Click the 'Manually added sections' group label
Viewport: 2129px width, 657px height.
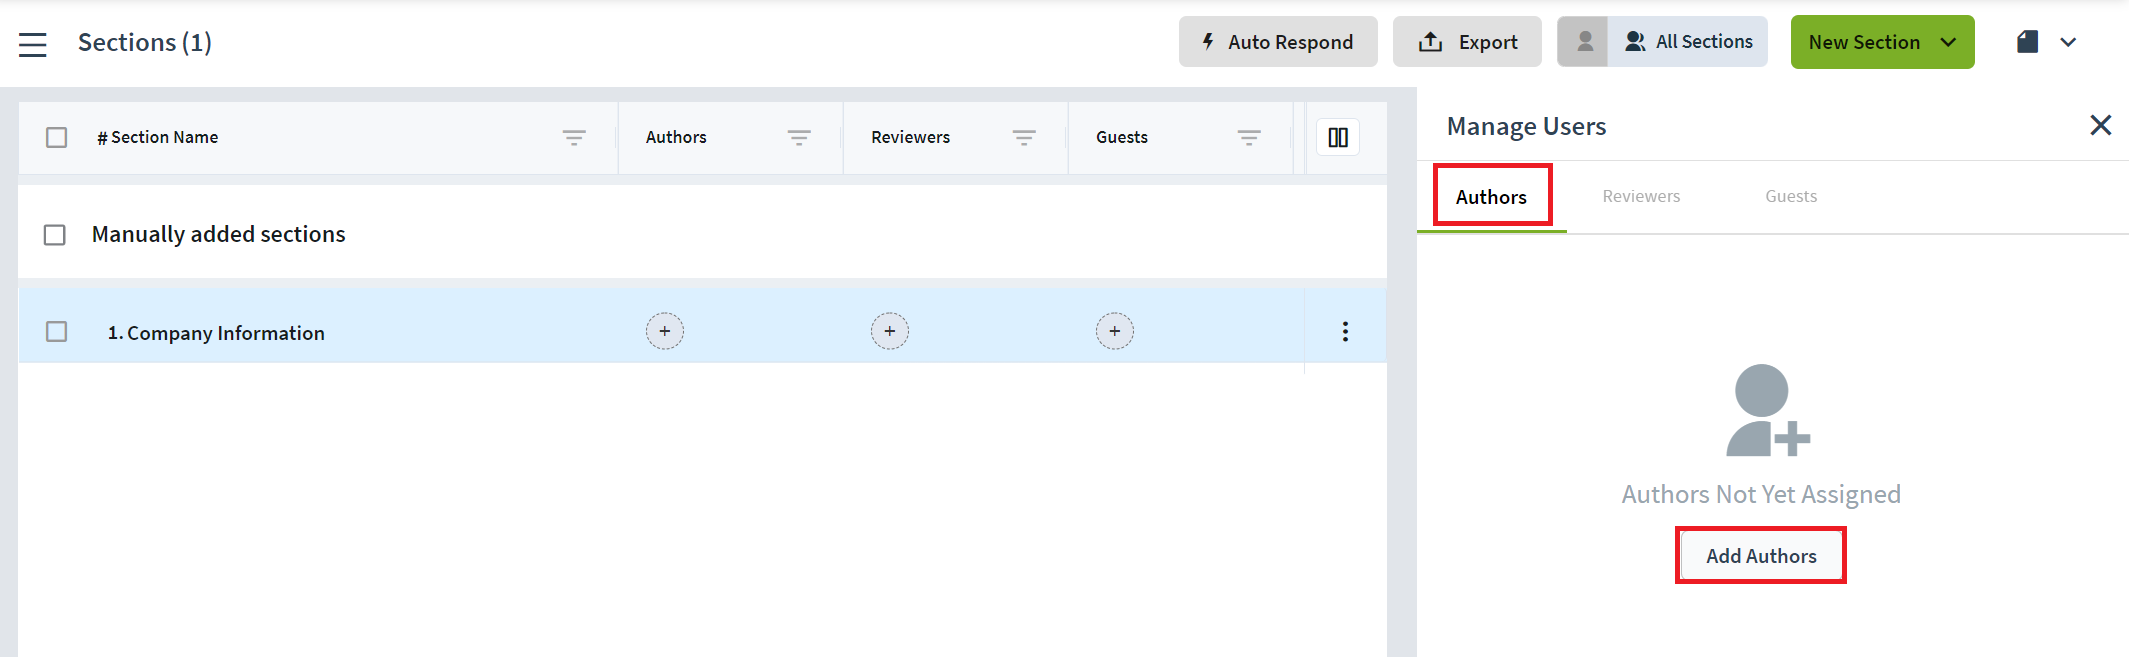(218, 234)
